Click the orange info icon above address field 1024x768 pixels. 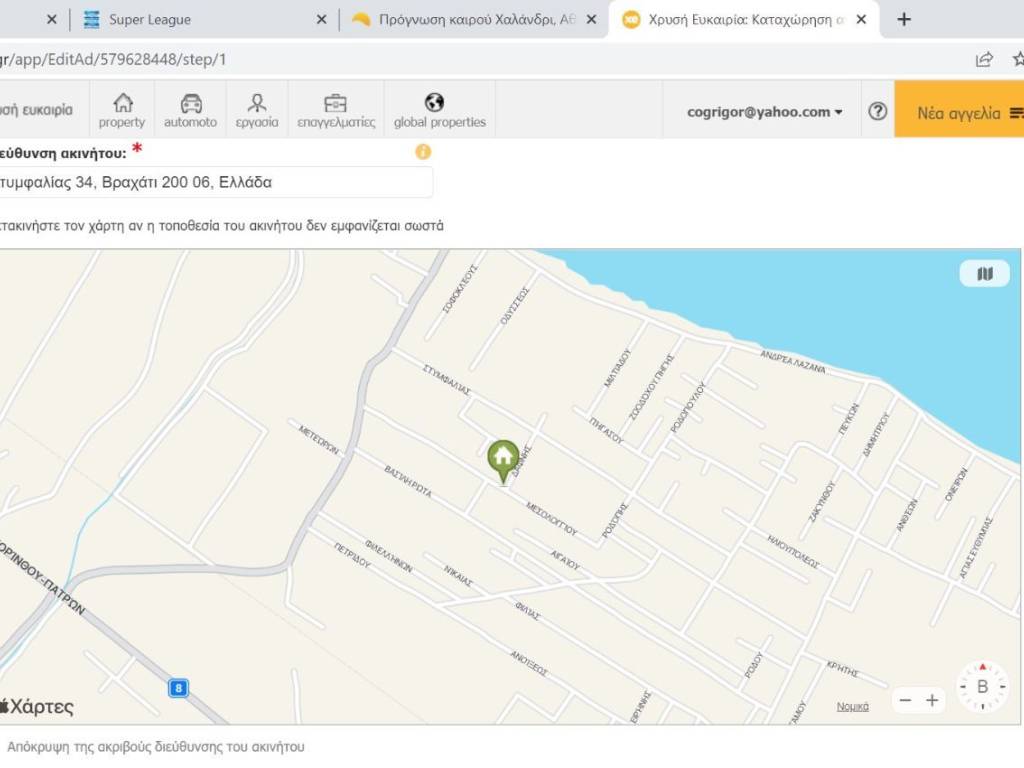pyautogui.click(x=423, y=152)
